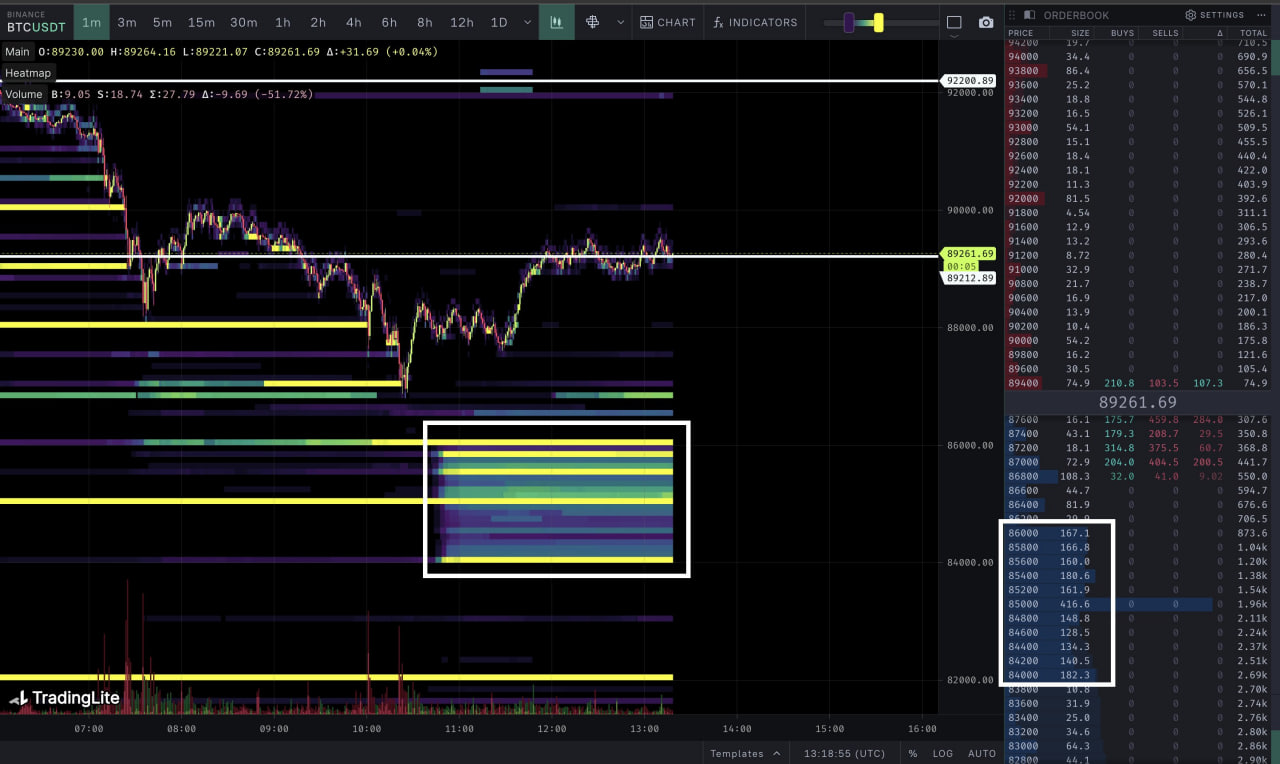Switch to the 4h timeframe
The width and height of the screenshot is (1280, 764).
tap(353, 22)
